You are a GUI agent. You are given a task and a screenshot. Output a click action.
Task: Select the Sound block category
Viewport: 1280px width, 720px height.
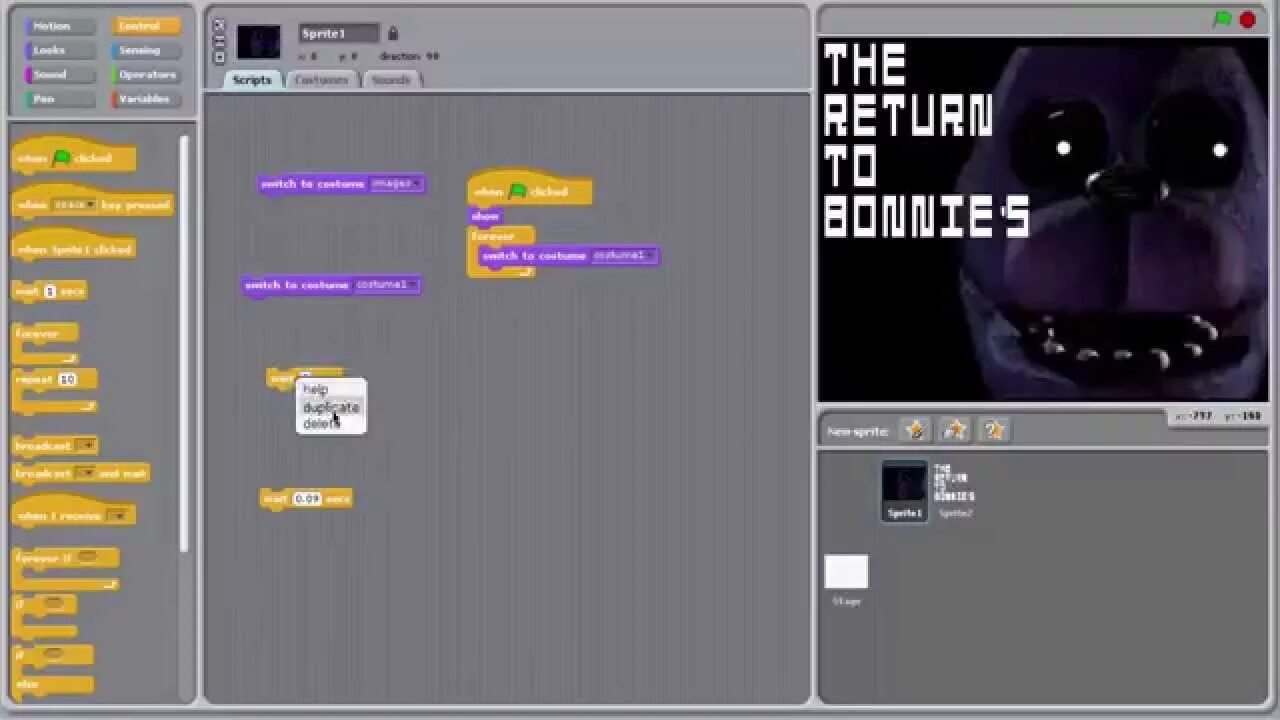tap(60, 74)
